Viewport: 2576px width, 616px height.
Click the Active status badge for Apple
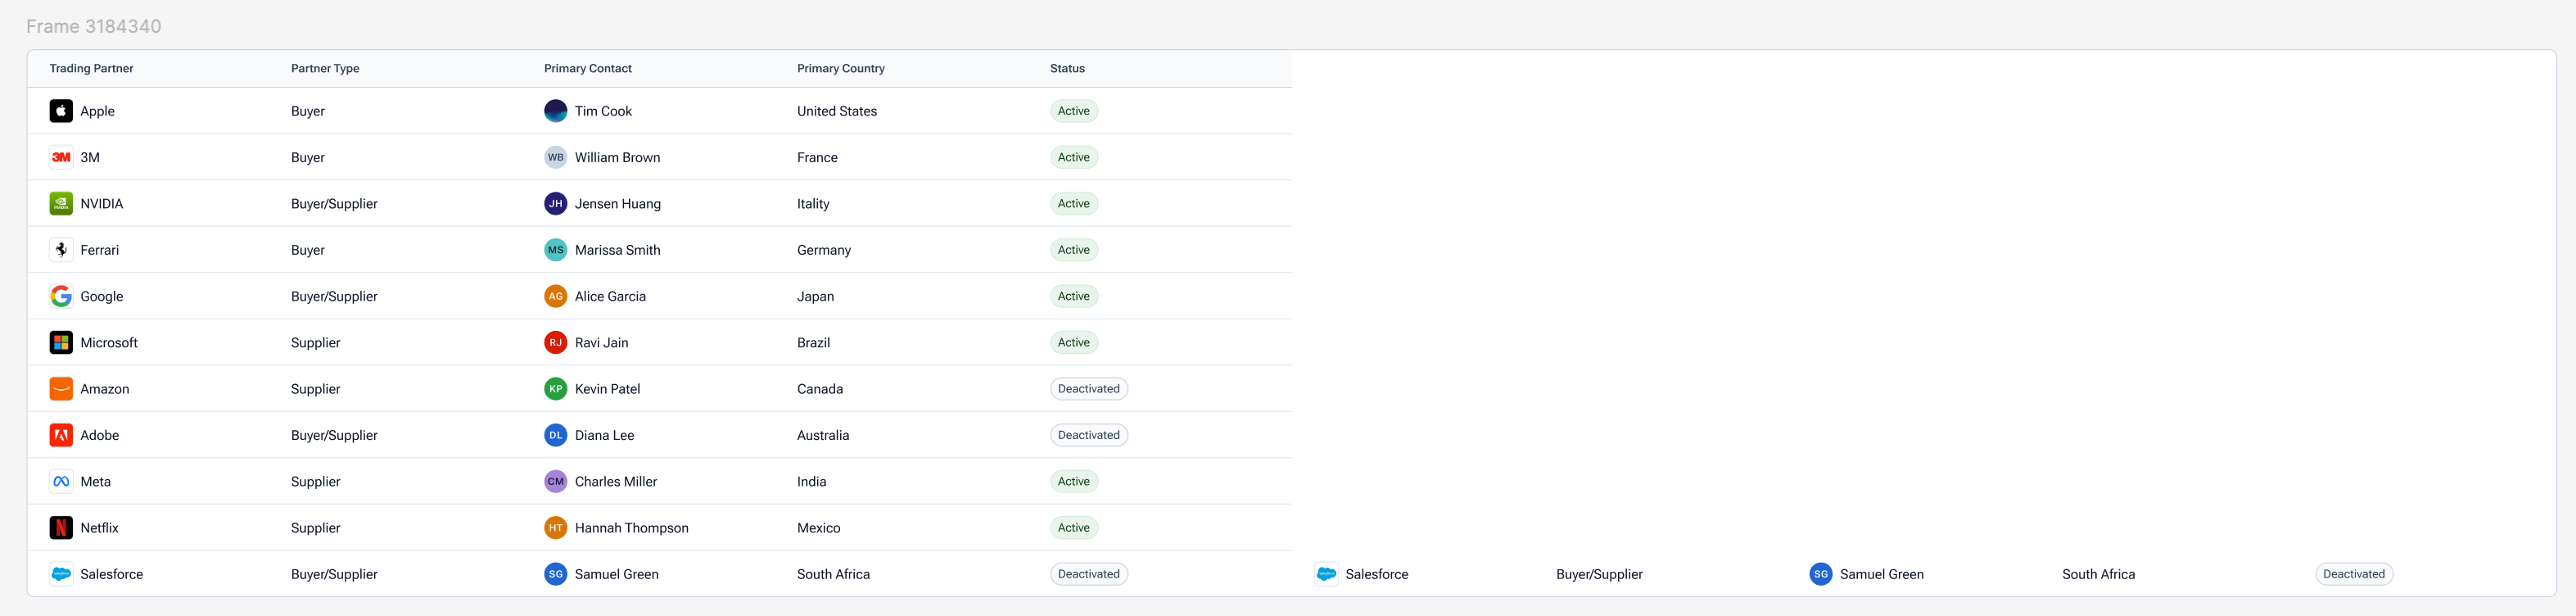1074,111
